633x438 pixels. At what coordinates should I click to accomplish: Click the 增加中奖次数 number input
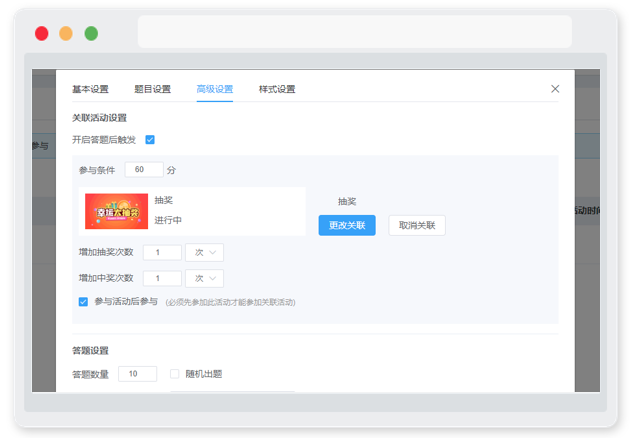pyautogui.click(x=162, y=278)
